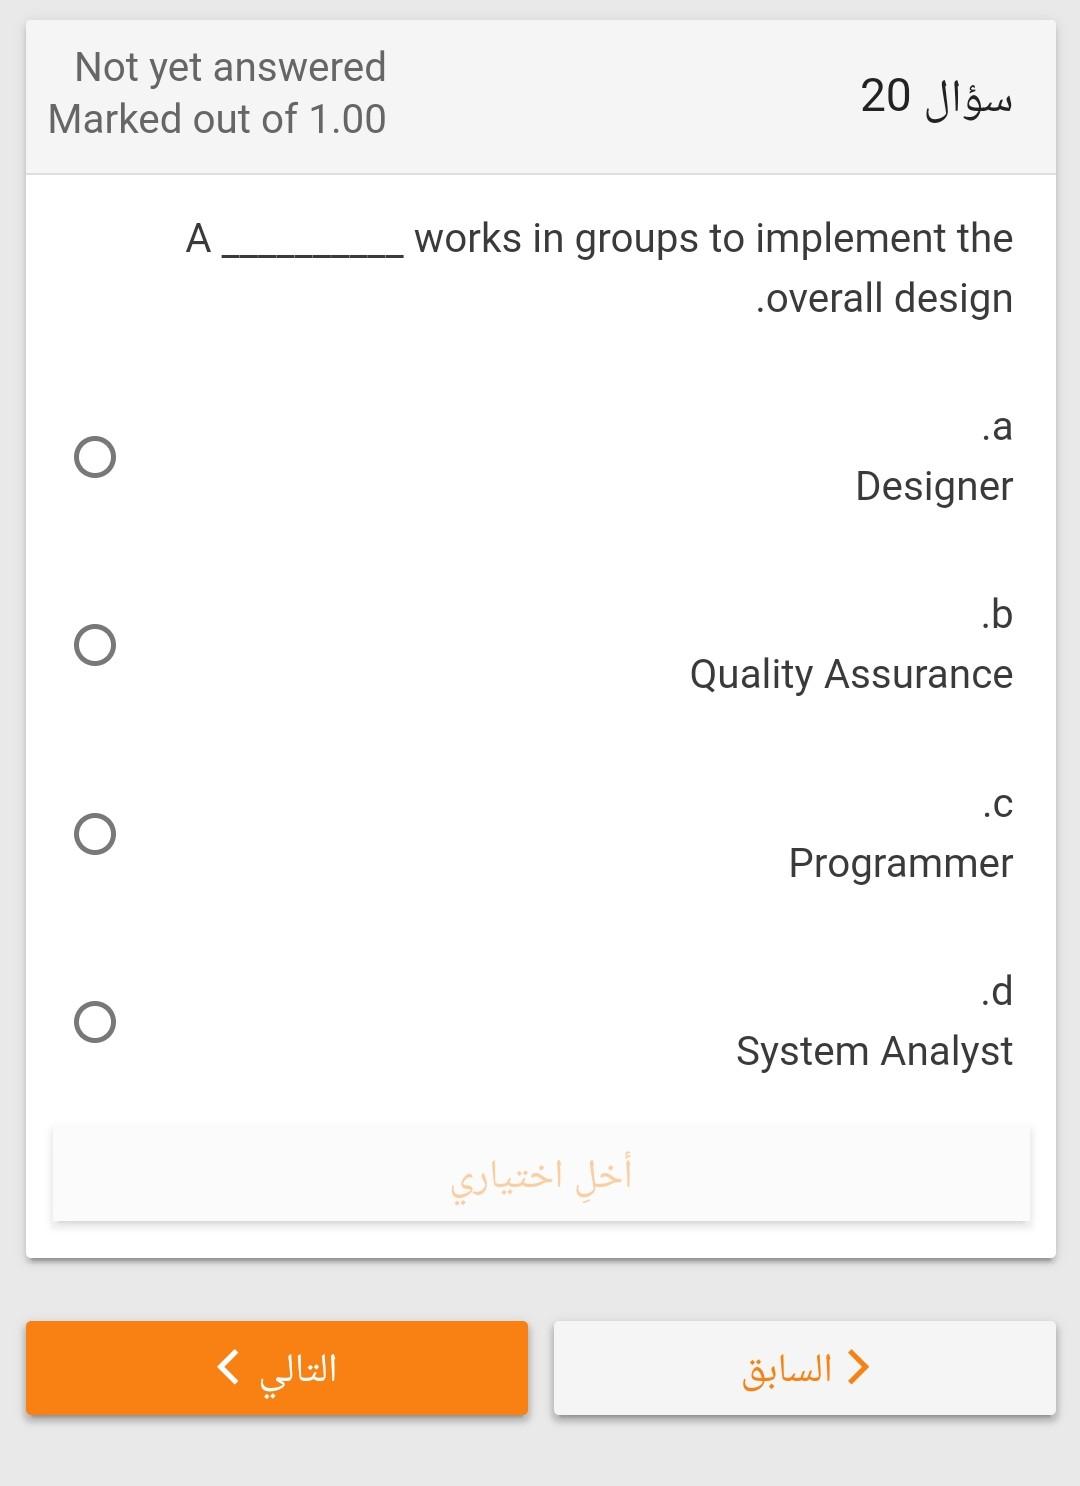Select the radio button for Programmer
This screenshot has width=1080, height=1486.
coord(95,832)
